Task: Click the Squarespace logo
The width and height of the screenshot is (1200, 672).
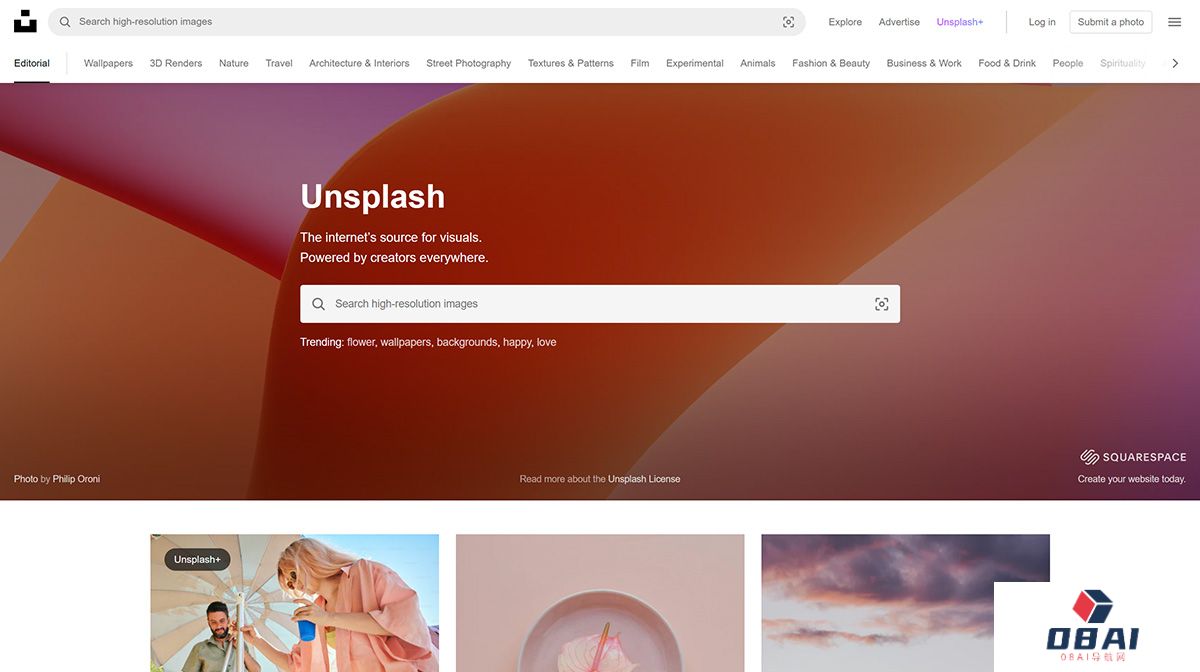Action: tap(1133, 457)
